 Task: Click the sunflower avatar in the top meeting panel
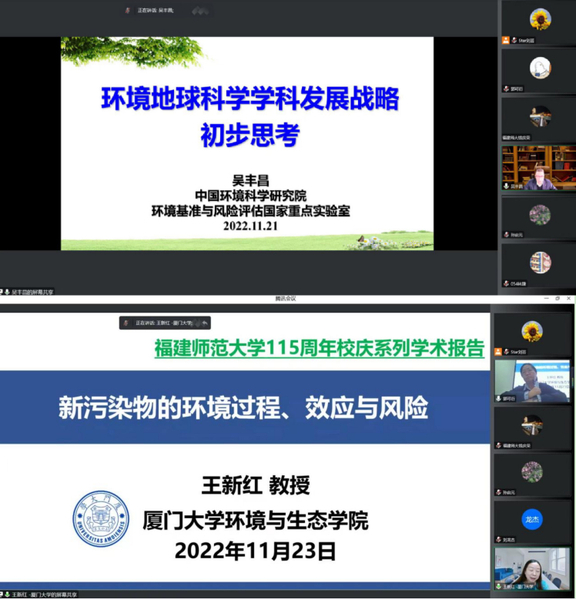[x=540, y=19]
